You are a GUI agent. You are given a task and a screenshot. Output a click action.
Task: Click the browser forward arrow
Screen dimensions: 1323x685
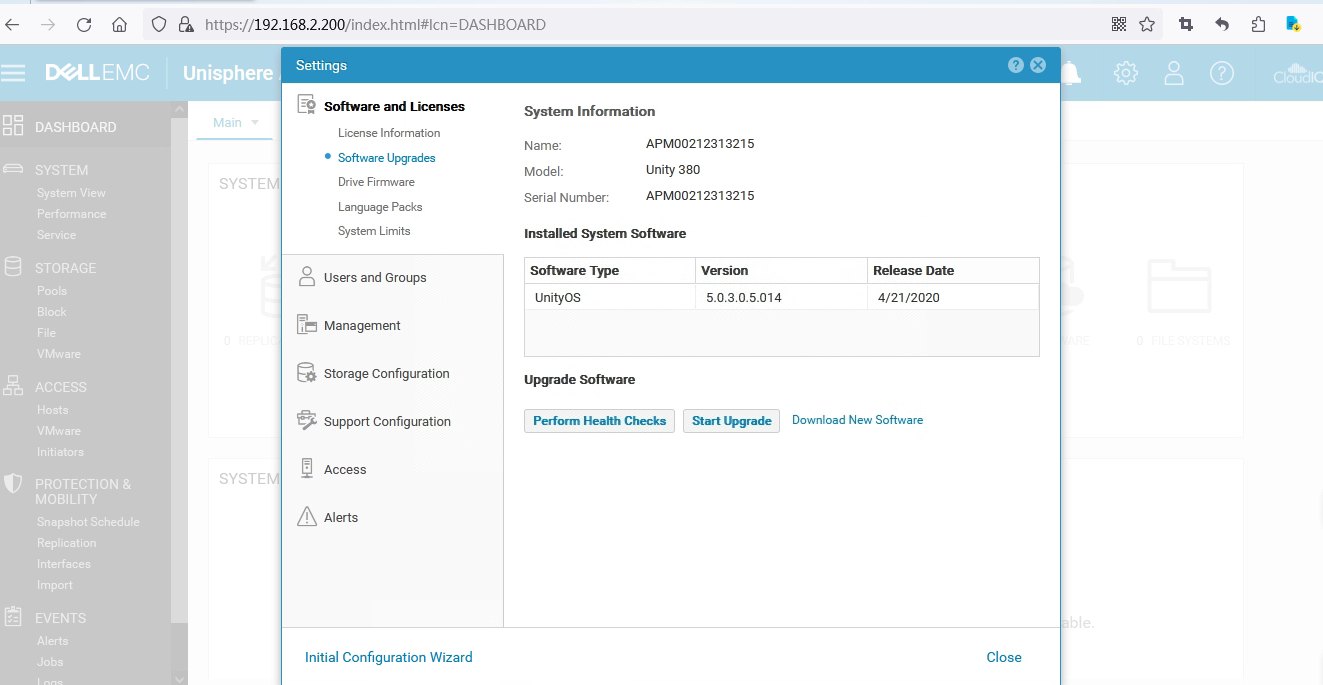(x=48, y=25)
